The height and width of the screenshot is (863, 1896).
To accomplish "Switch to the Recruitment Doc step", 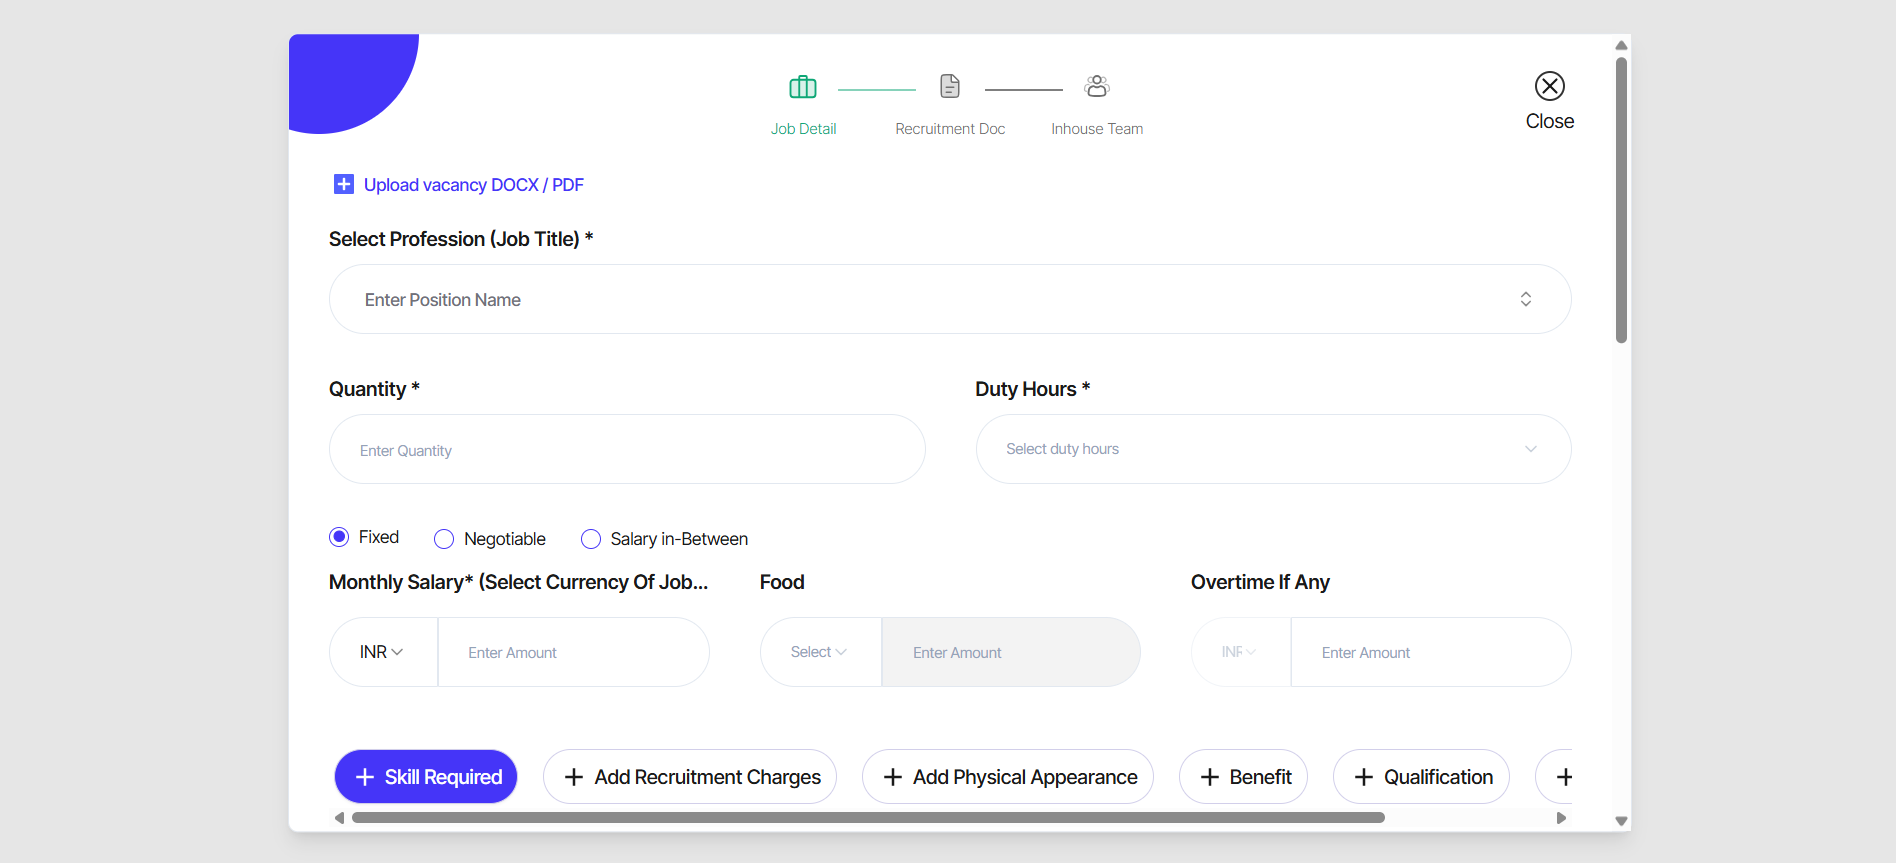I will tap(950, 129).
